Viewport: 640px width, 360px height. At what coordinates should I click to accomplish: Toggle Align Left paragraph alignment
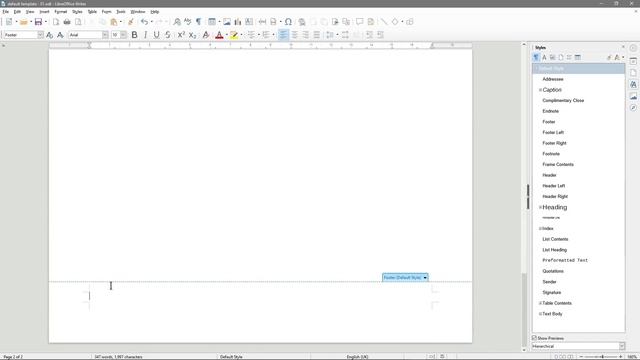283,35
